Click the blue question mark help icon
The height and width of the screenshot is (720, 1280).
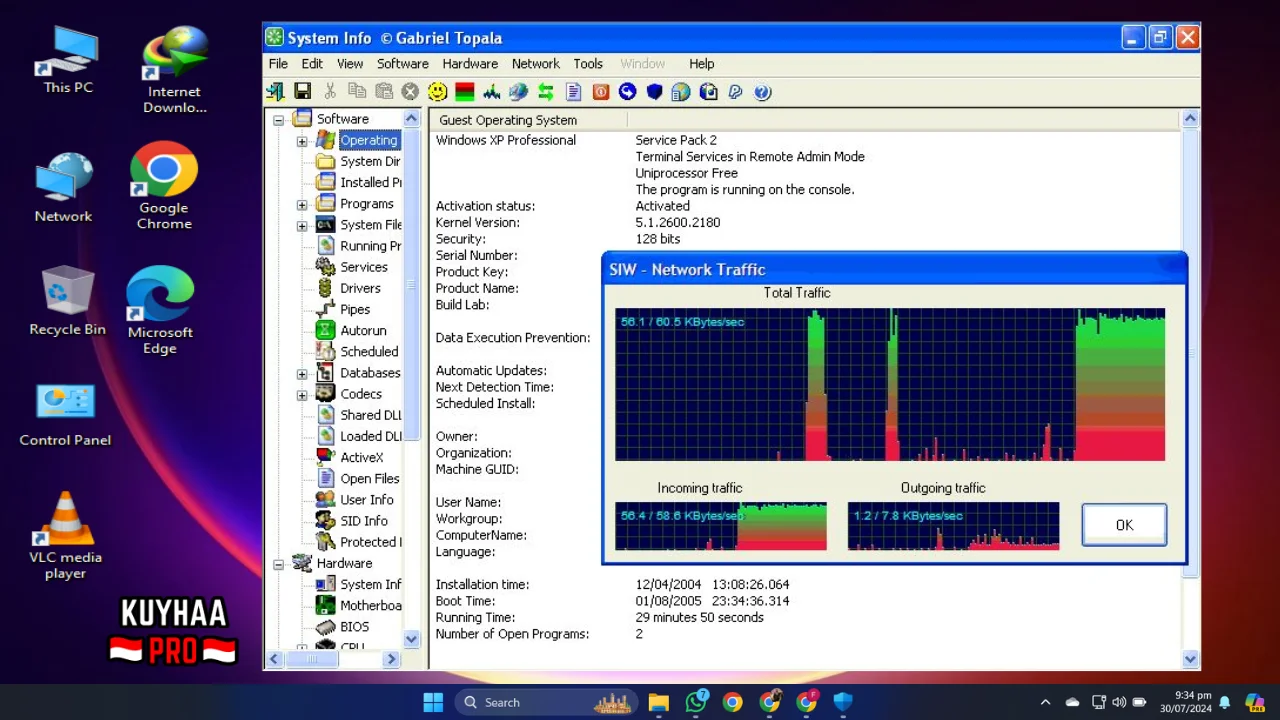point(762,92)
